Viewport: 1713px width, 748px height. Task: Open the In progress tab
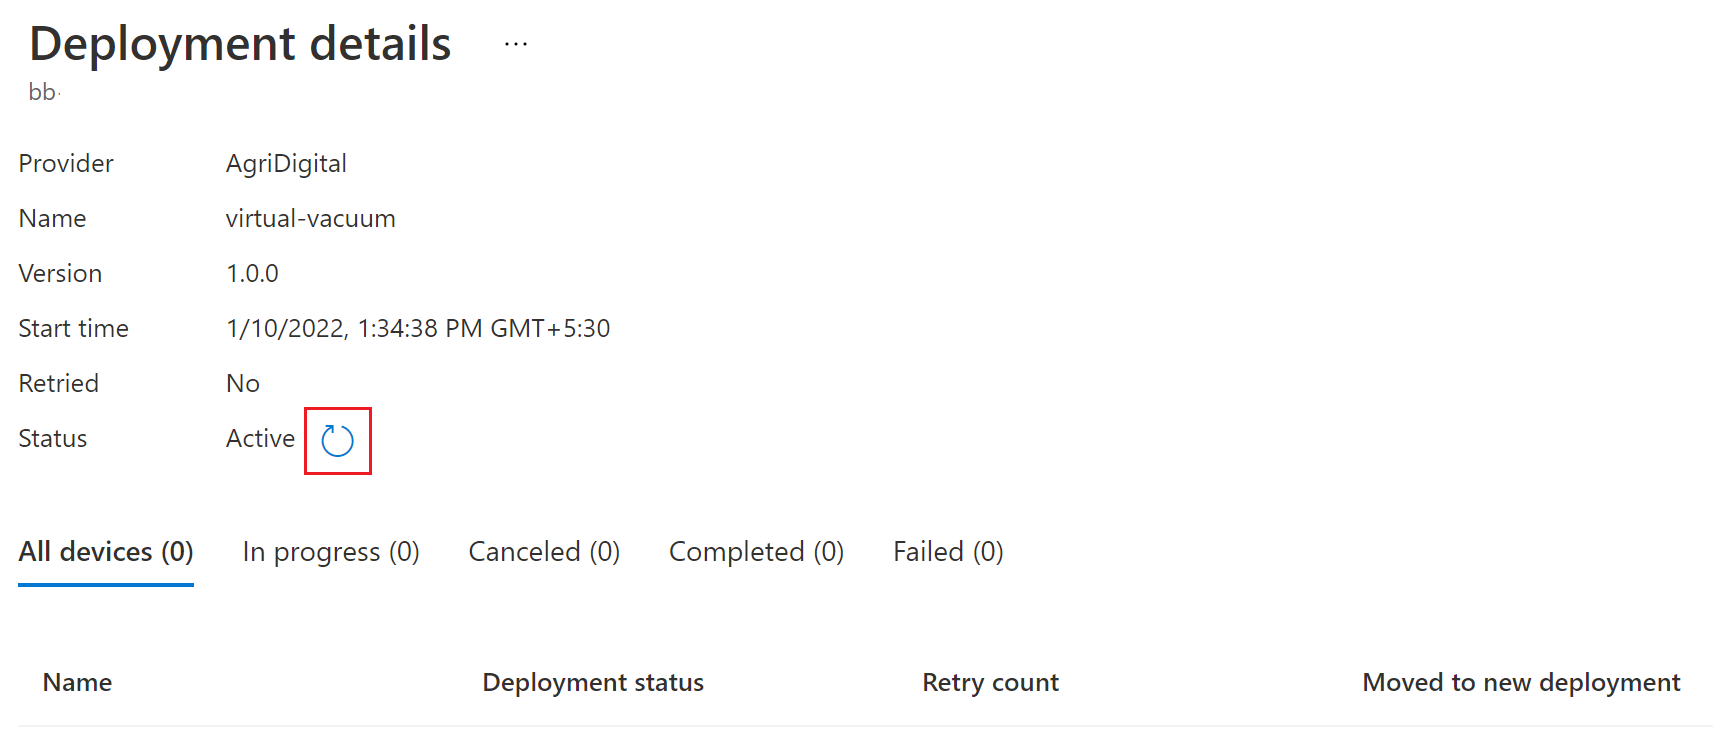pos(331,552)
